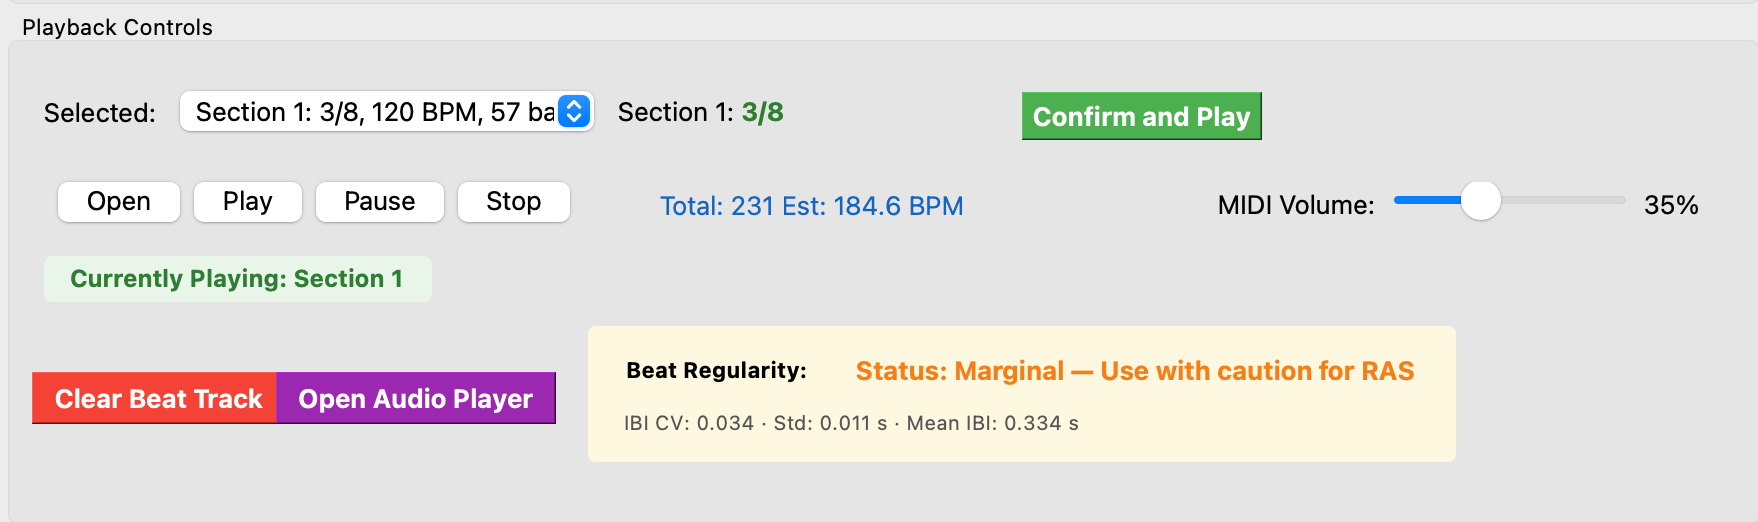Viewport: 1758px width, 522px height.
Task: Click the blue chevron arrows on the section dropdown
Action: 574,112
